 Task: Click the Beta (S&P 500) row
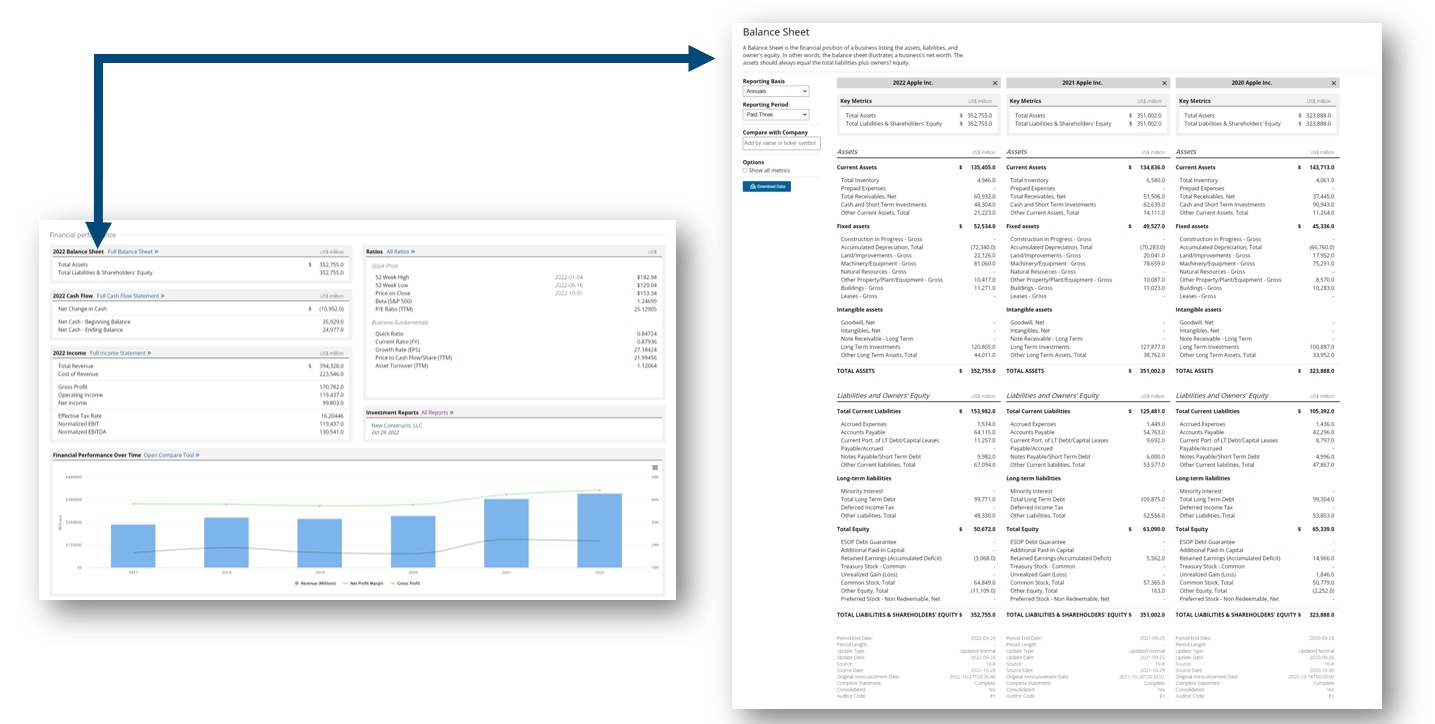pos(514,301)
